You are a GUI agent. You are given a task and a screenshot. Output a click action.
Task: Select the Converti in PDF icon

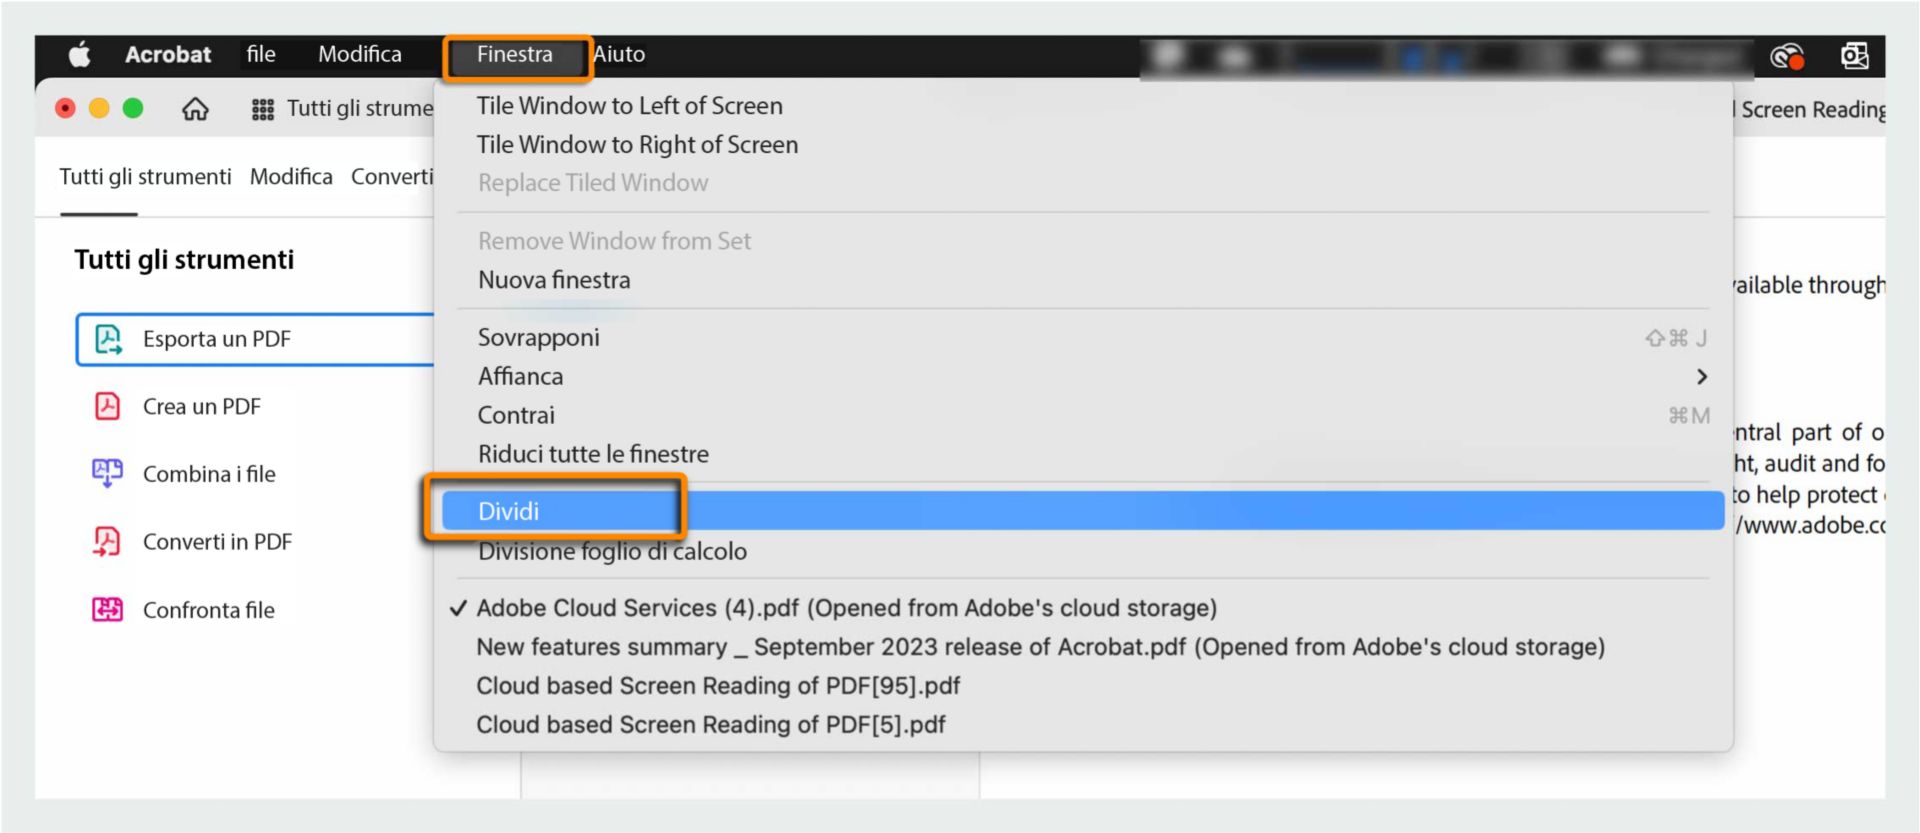point(107,541)
